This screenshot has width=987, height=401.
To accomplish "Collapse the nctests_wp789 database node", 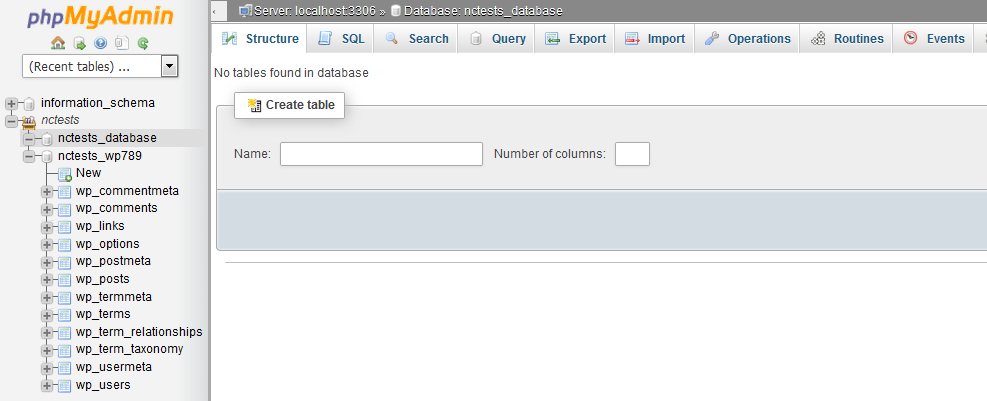I will point(29,156).
